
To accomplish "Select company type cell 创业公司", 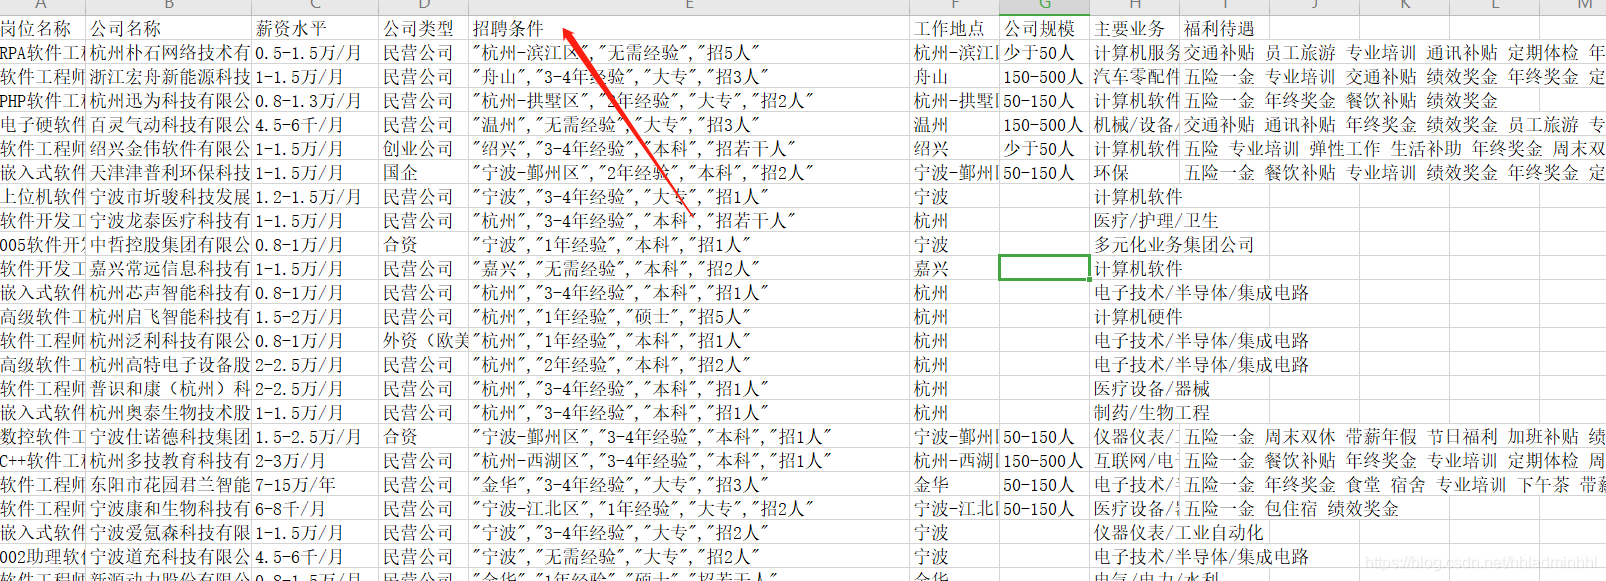I will [424, 149].
